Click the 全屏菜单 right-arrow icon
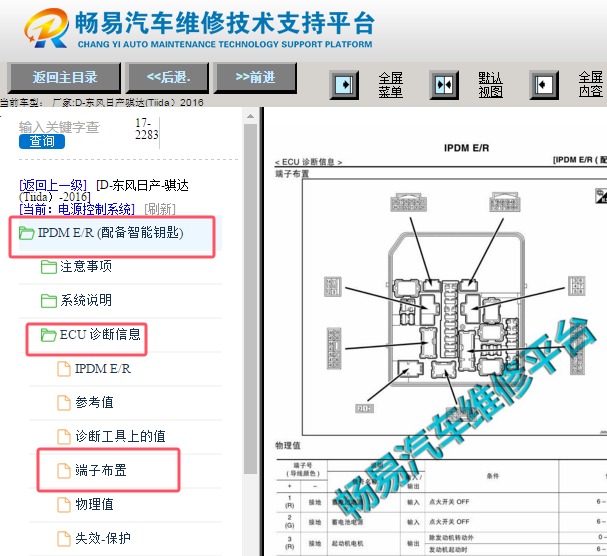Screen dimensions: 607x556 344,85
